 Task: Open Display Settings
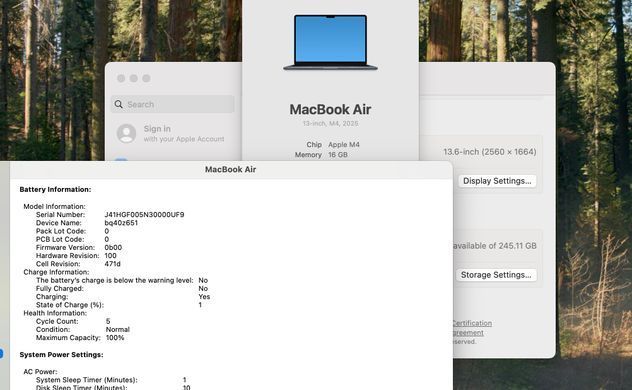(497, 181)
